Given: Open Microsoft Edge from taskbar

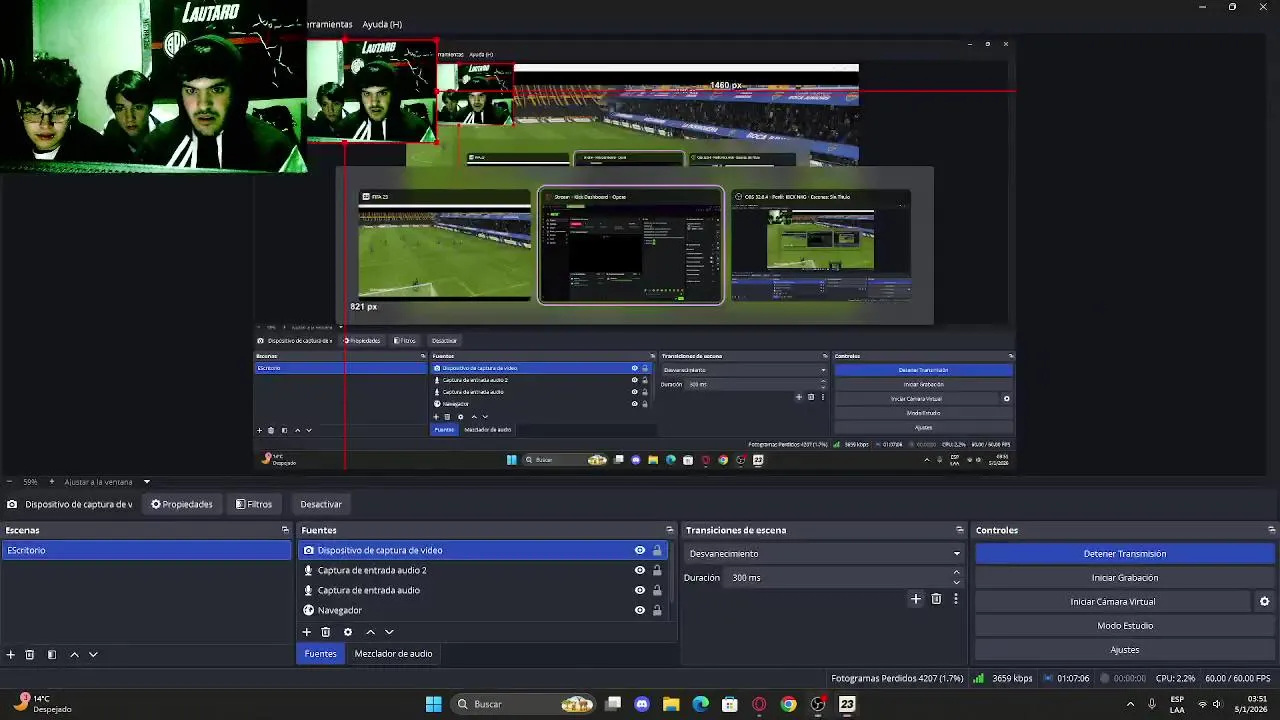Looking at the screenshot, I should click(x=700, y=704).
